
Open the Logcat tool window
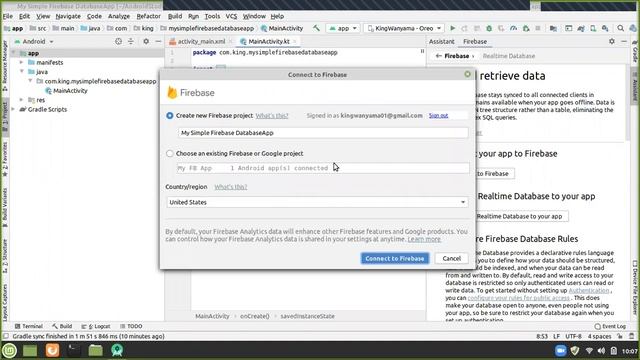coord(96,326)
